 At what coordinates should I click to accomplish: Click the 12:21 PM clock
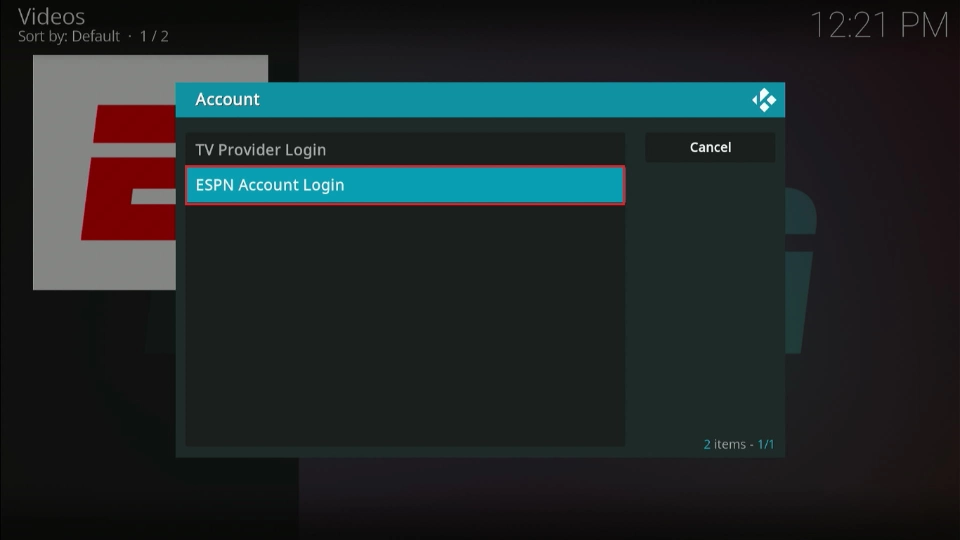point(879,25)
